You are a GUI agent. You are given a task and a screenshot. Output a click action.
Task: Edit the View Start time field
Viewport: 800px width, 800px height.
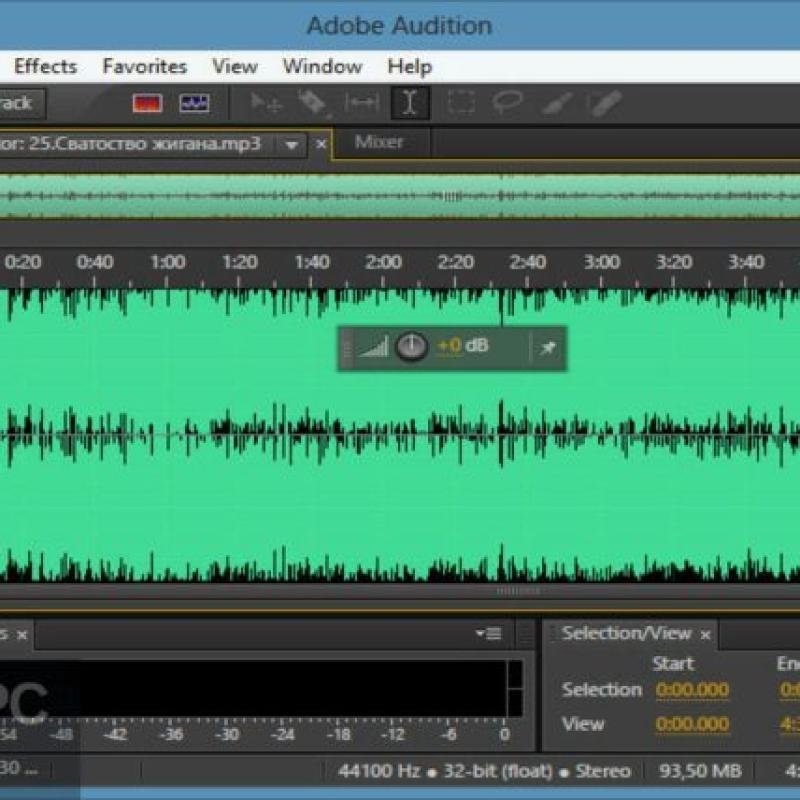(x=692, y=724)
